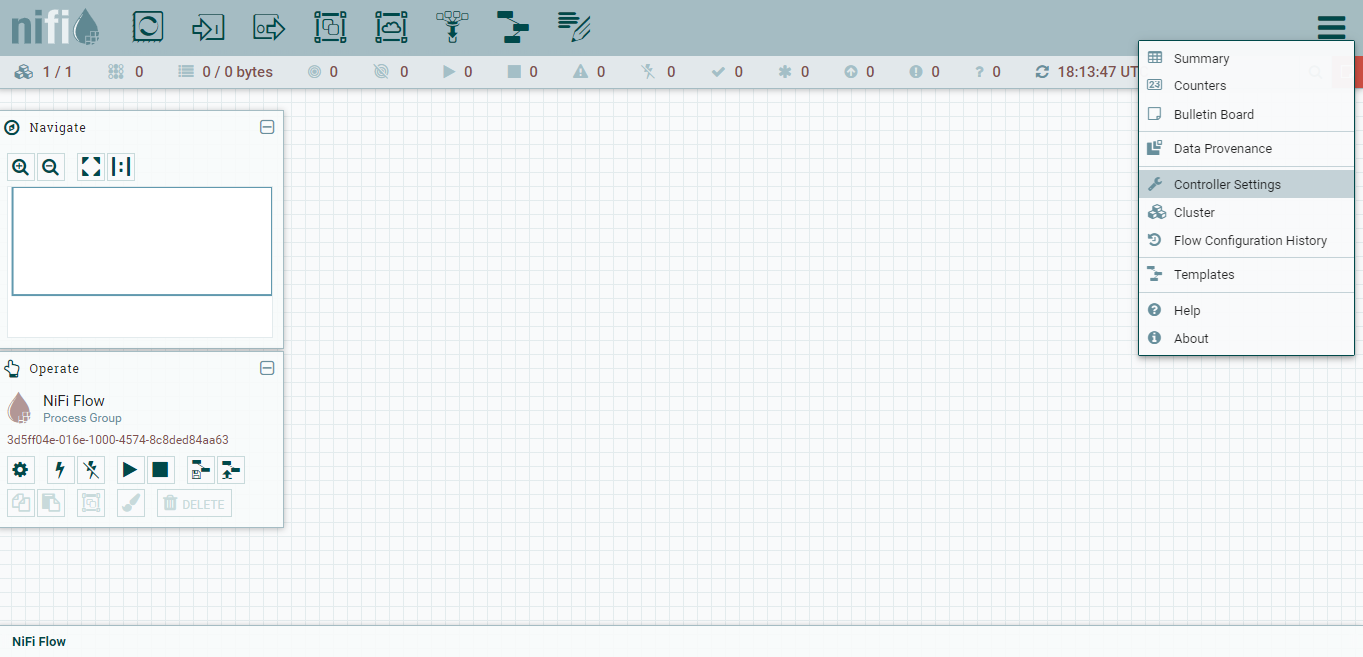Select the Template toolbar icon

pyautogui.click(x=513, y=27)
